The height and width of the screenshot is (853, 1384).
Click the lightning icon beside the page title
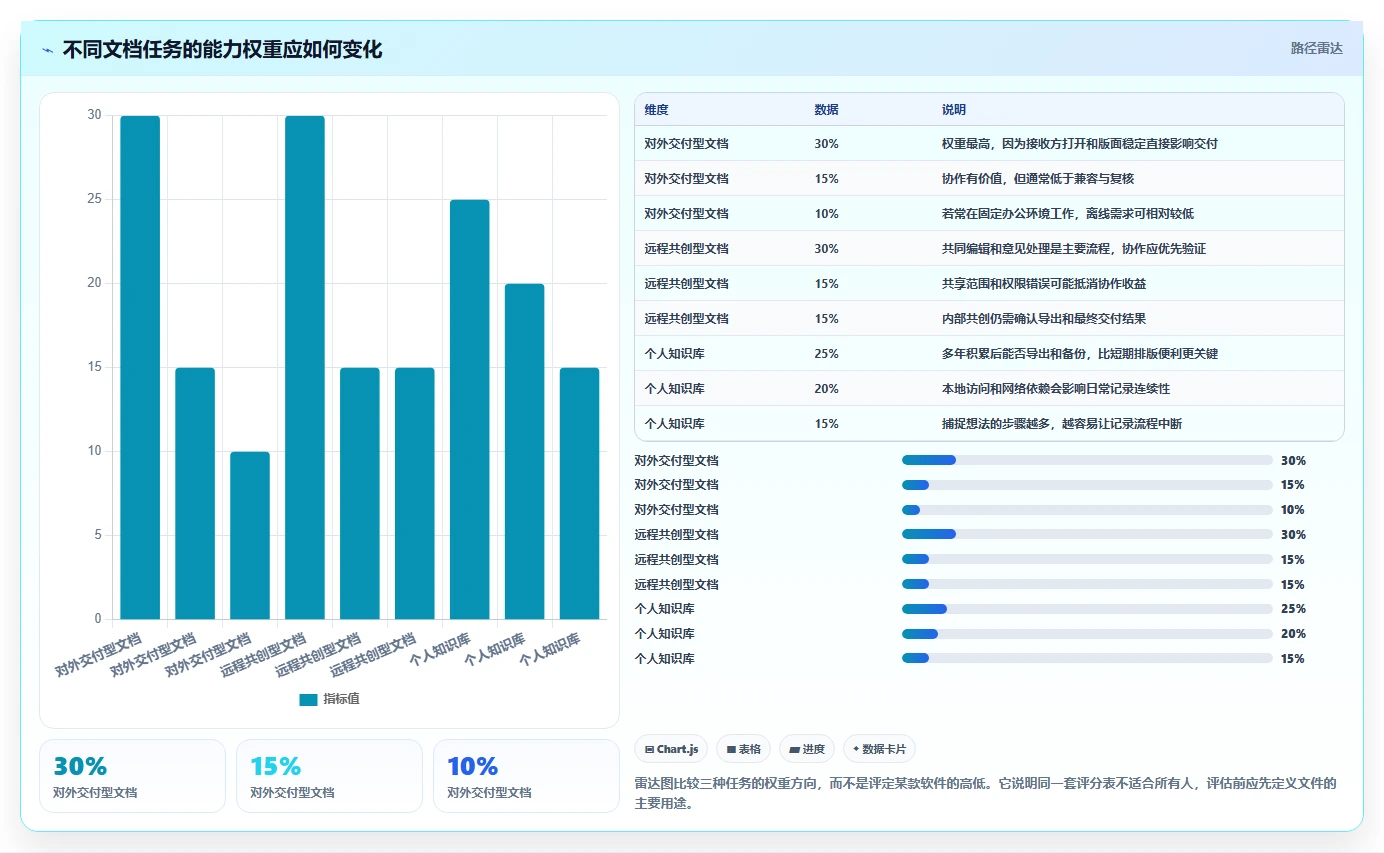(x=48, y=50)
